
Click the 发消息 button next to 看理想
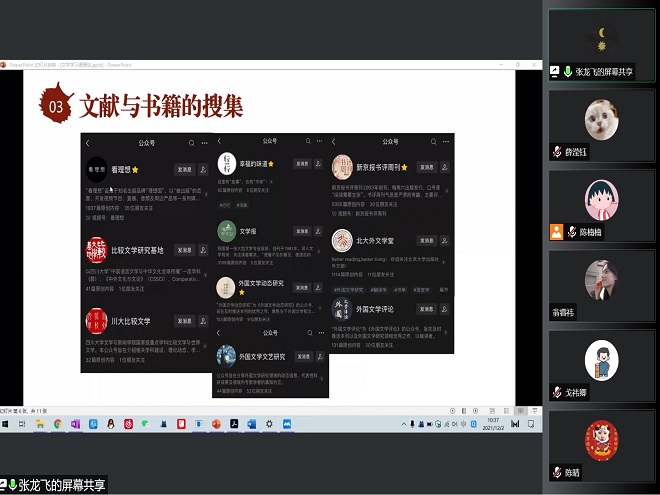[x=185, y=169]
